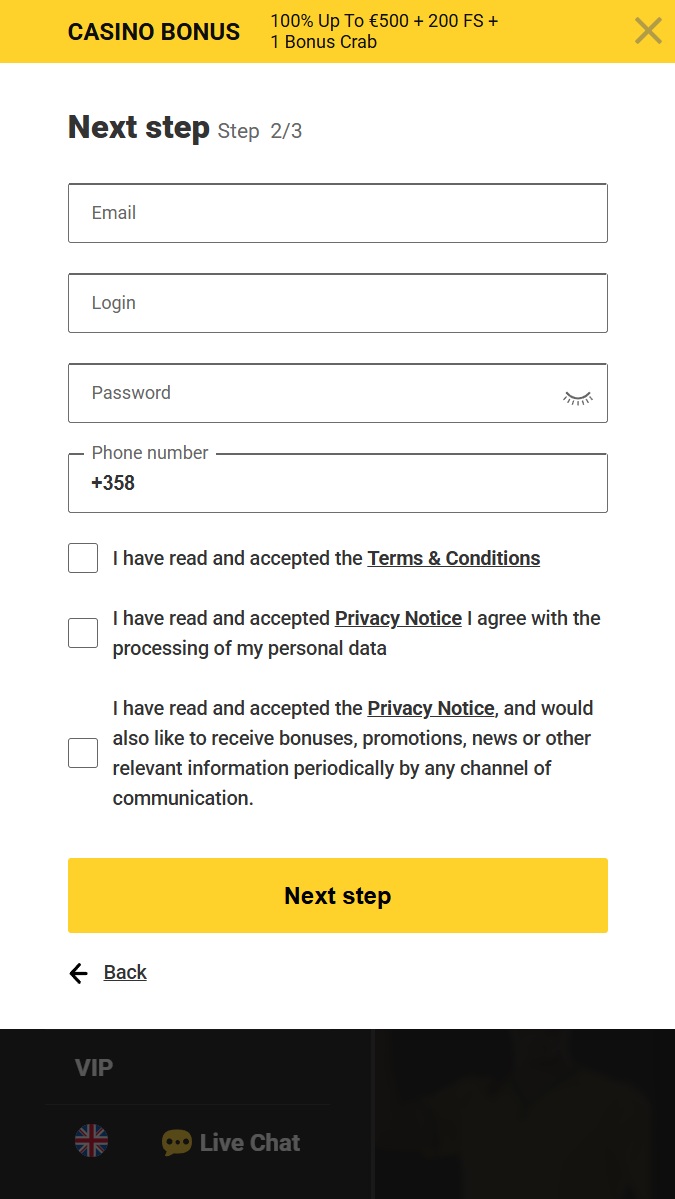Select the VIP menu item
This screenshot has width=675, height=1199.
[x=93, y=1066]
